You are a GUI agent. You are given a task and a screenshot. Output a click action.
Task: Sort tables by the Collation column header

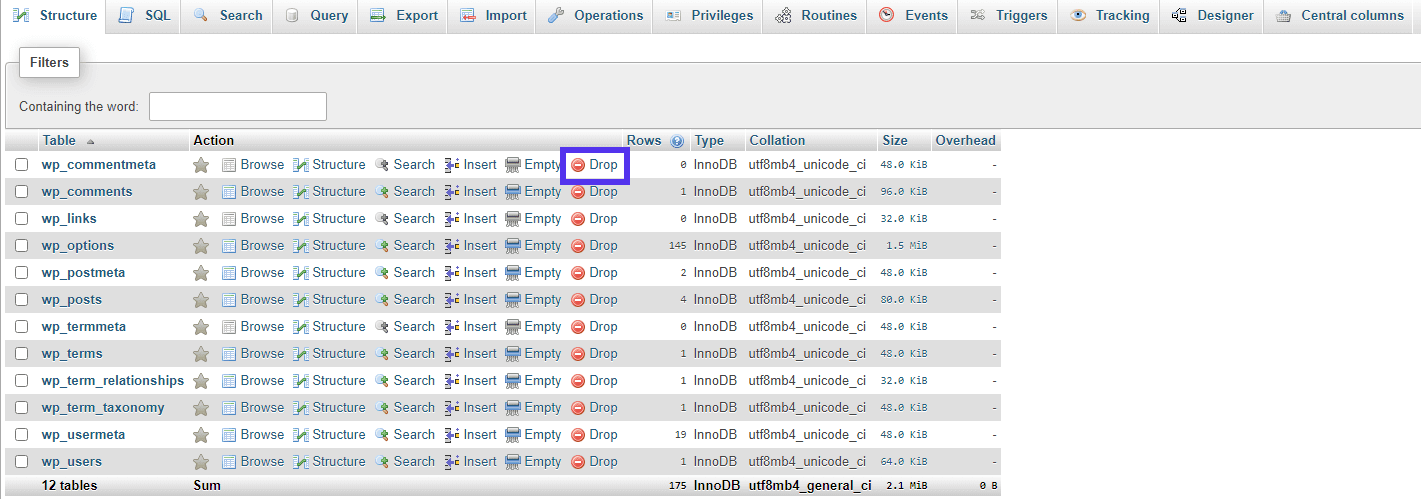(x=777, y=141)
